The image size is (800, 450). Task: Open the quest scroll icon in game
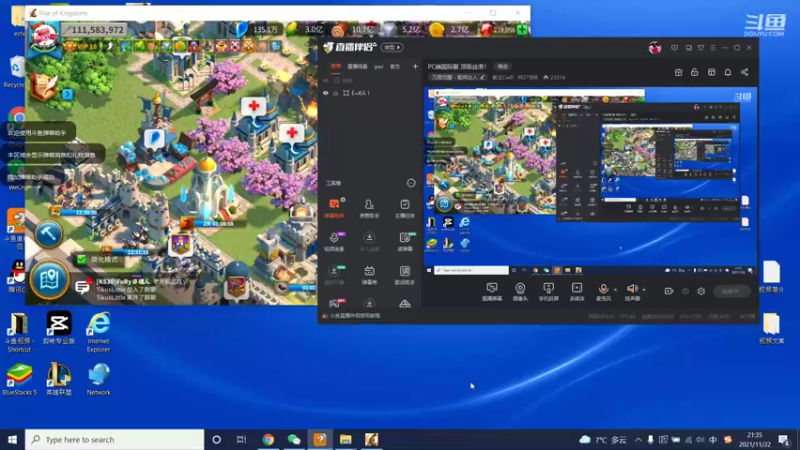coord(43,87)
